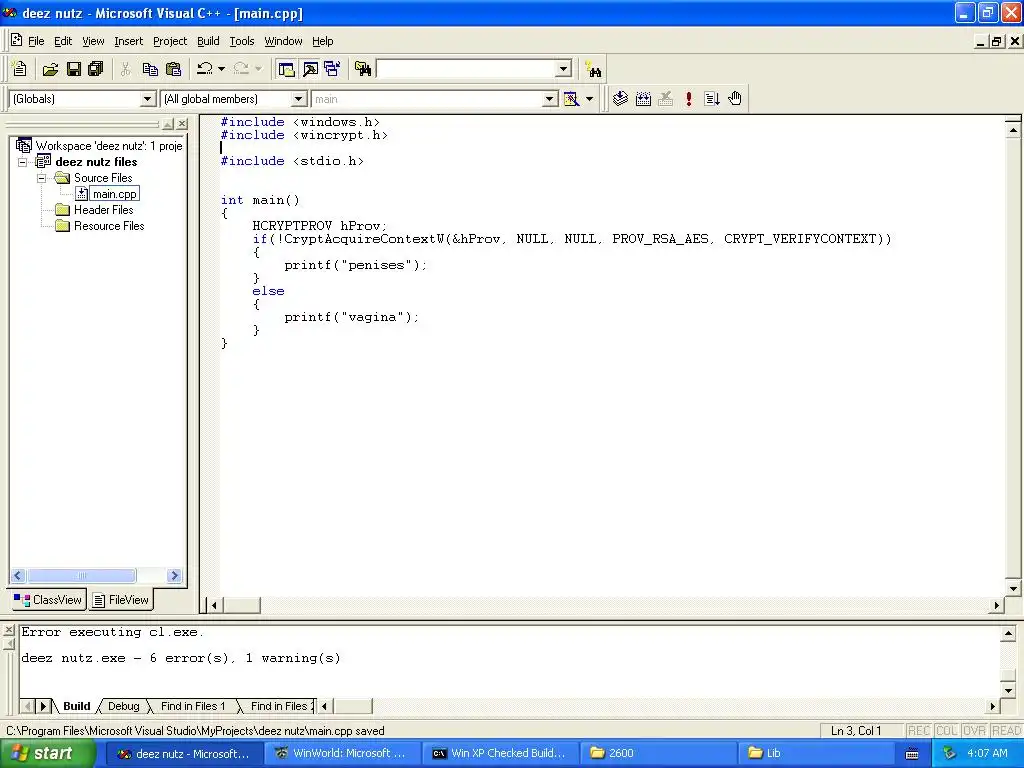The width and height of the screenshot is (1024, 768).
Task: Click the WizardBar actions wand icon
Action: (x=571, y=99)
